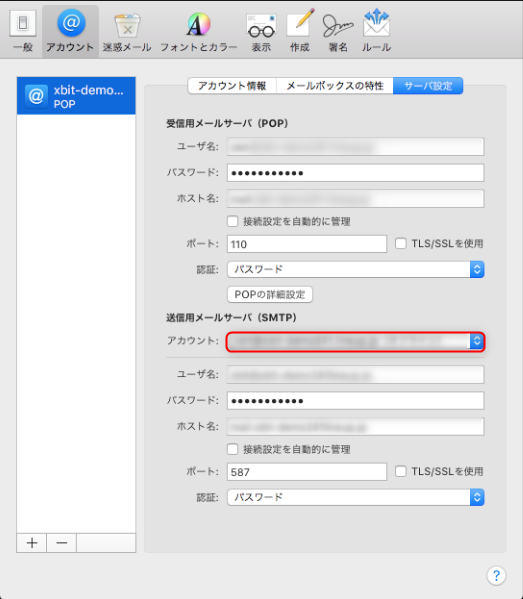Screen dimensions: 523x599
Task: Enable TLS/SSL for POP port 110
Action: (400, 243)
